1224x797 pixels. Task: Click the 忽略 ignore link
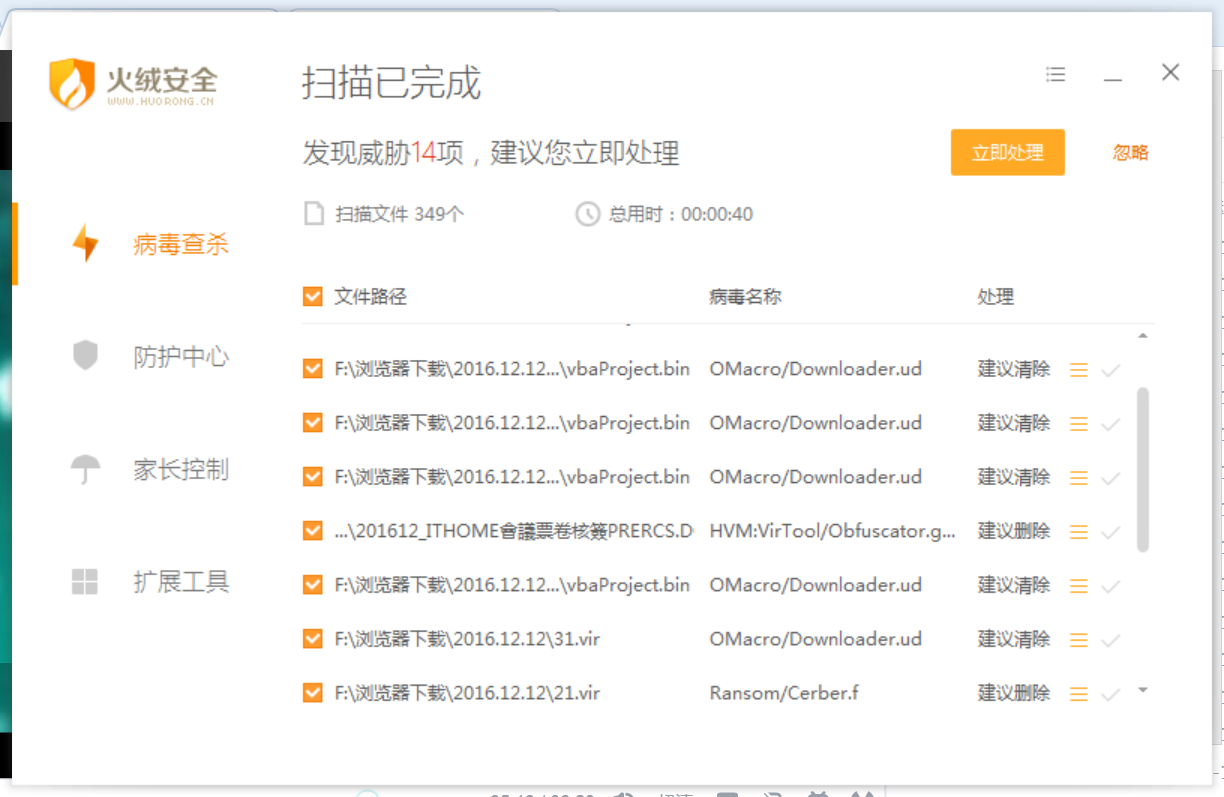(1130, 153)
